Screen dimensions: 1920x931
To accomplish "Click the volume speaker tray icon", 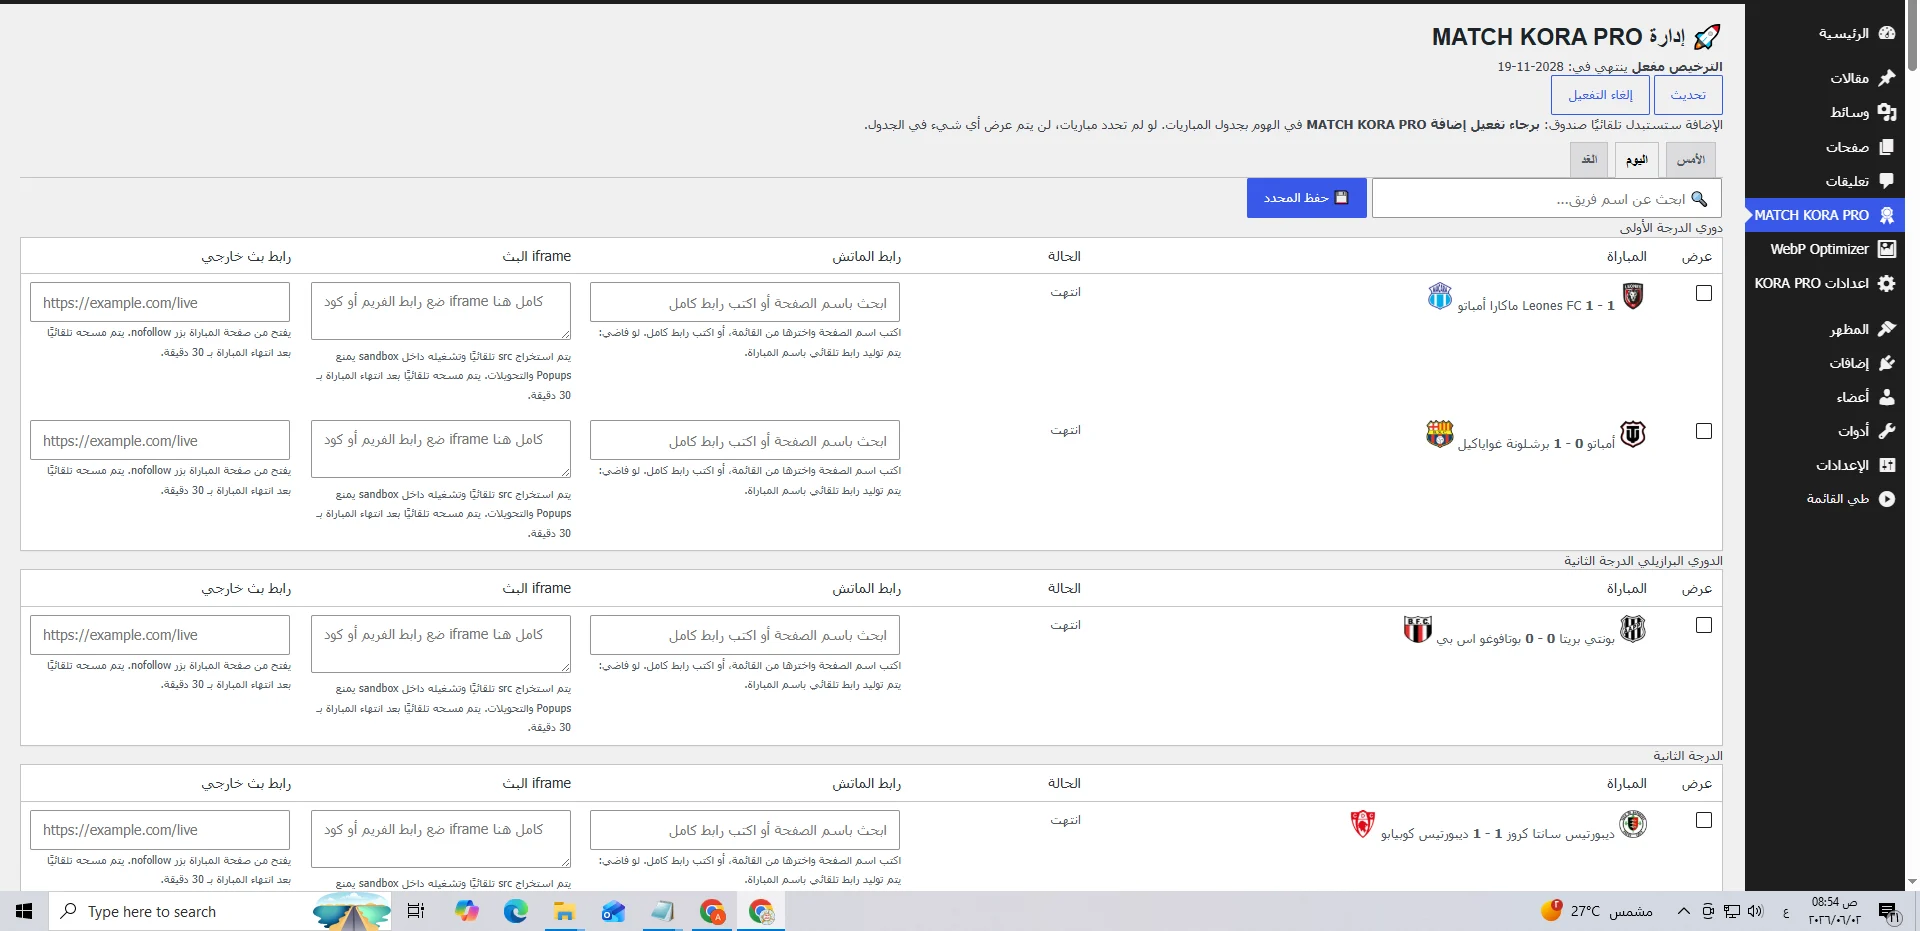I will coord(1755,911).
